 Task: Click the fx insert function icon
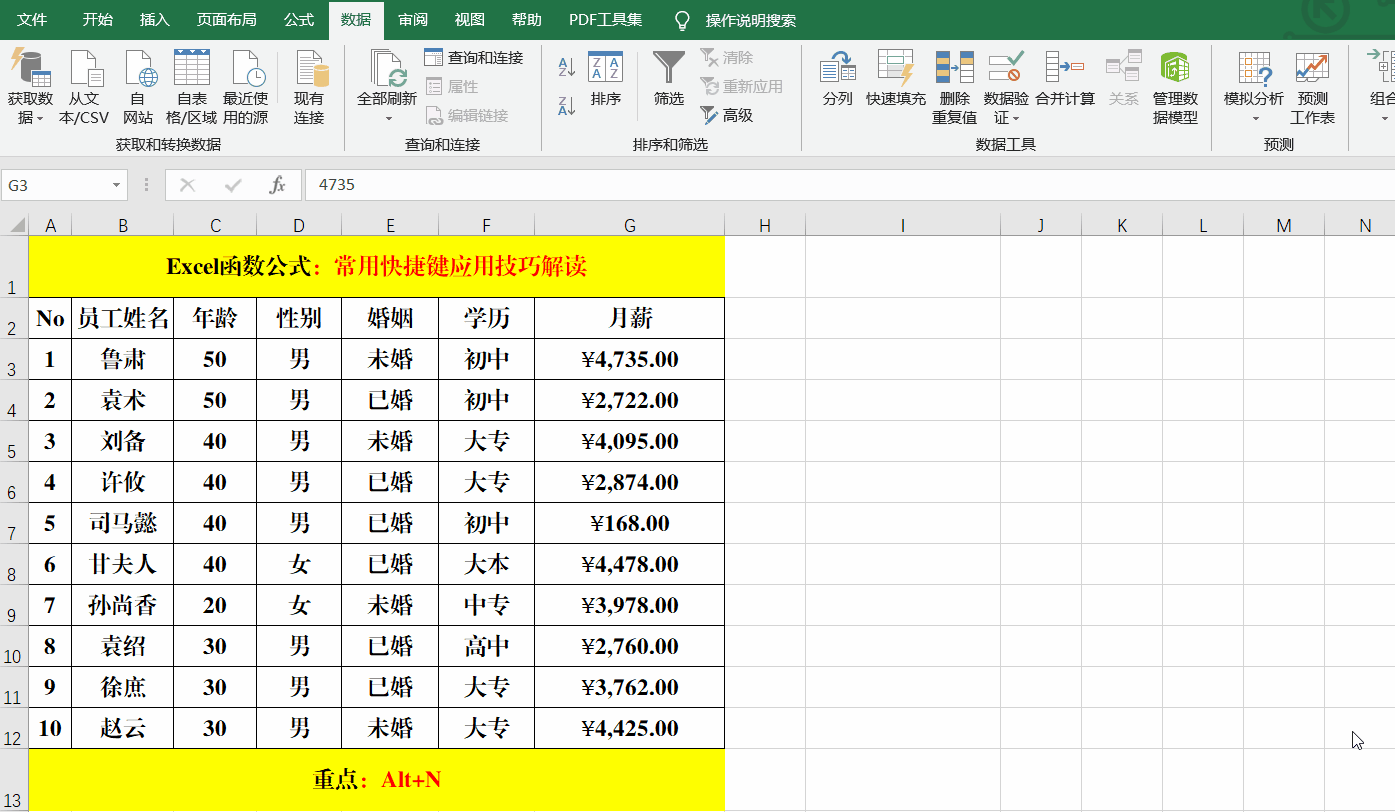[278, 185]
